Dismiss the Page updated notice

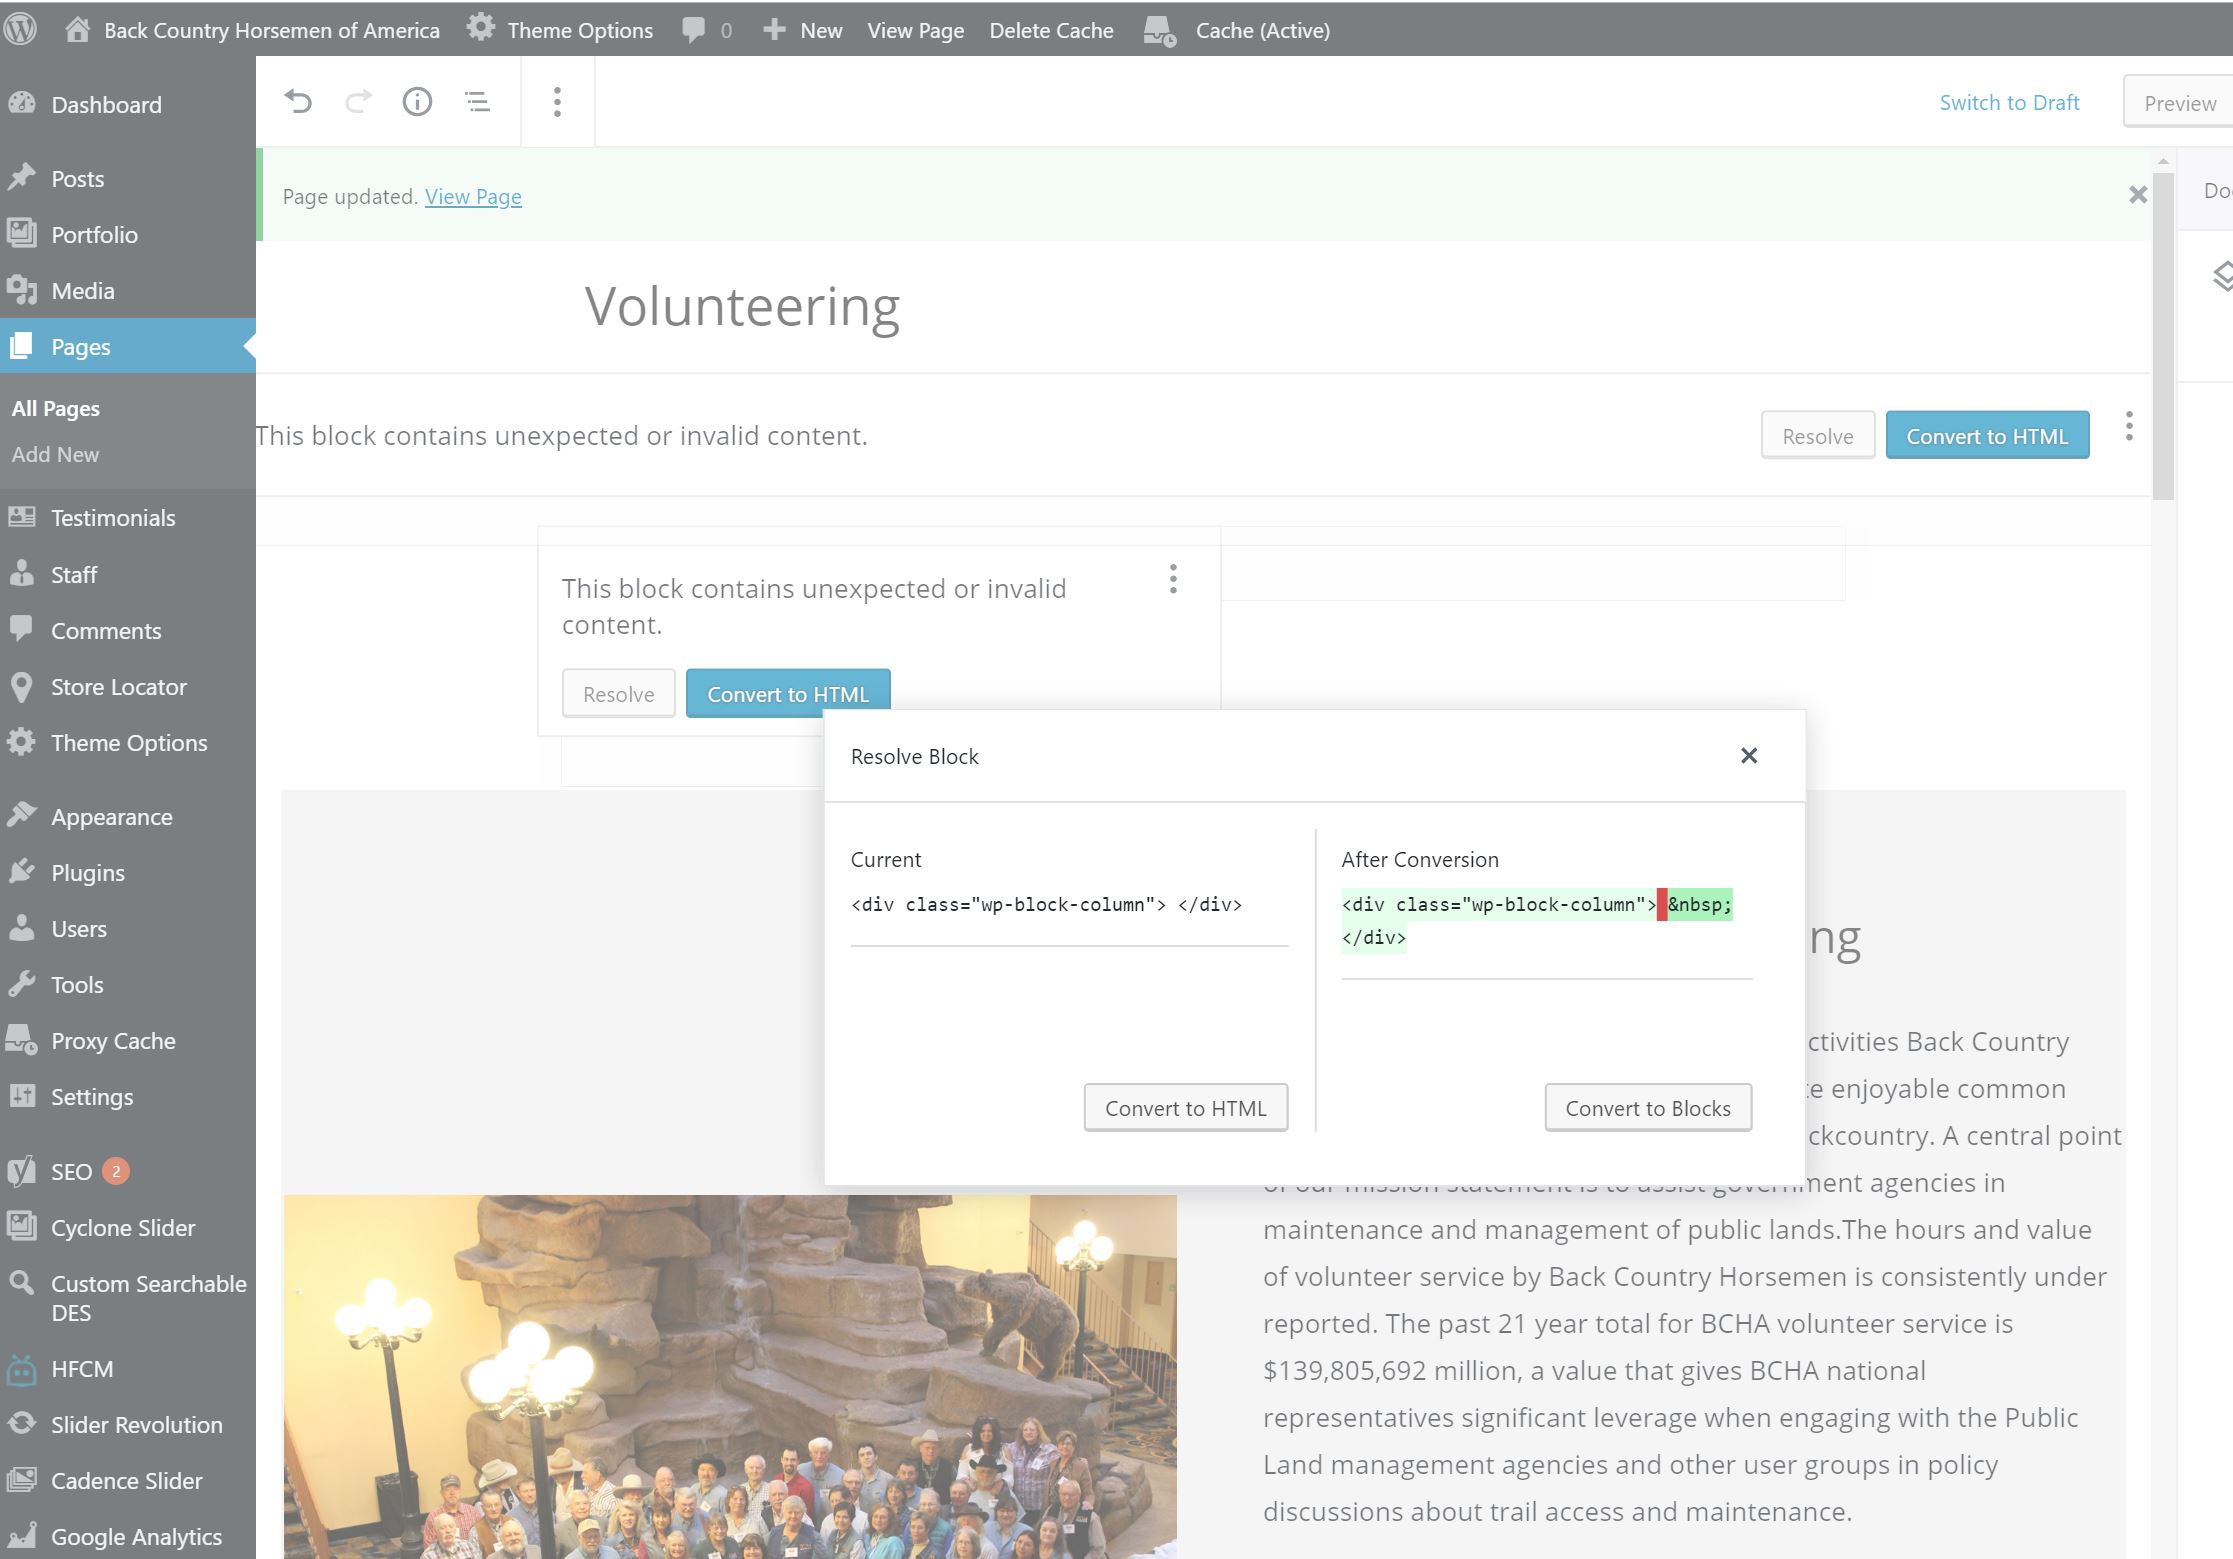[2138, 195]
